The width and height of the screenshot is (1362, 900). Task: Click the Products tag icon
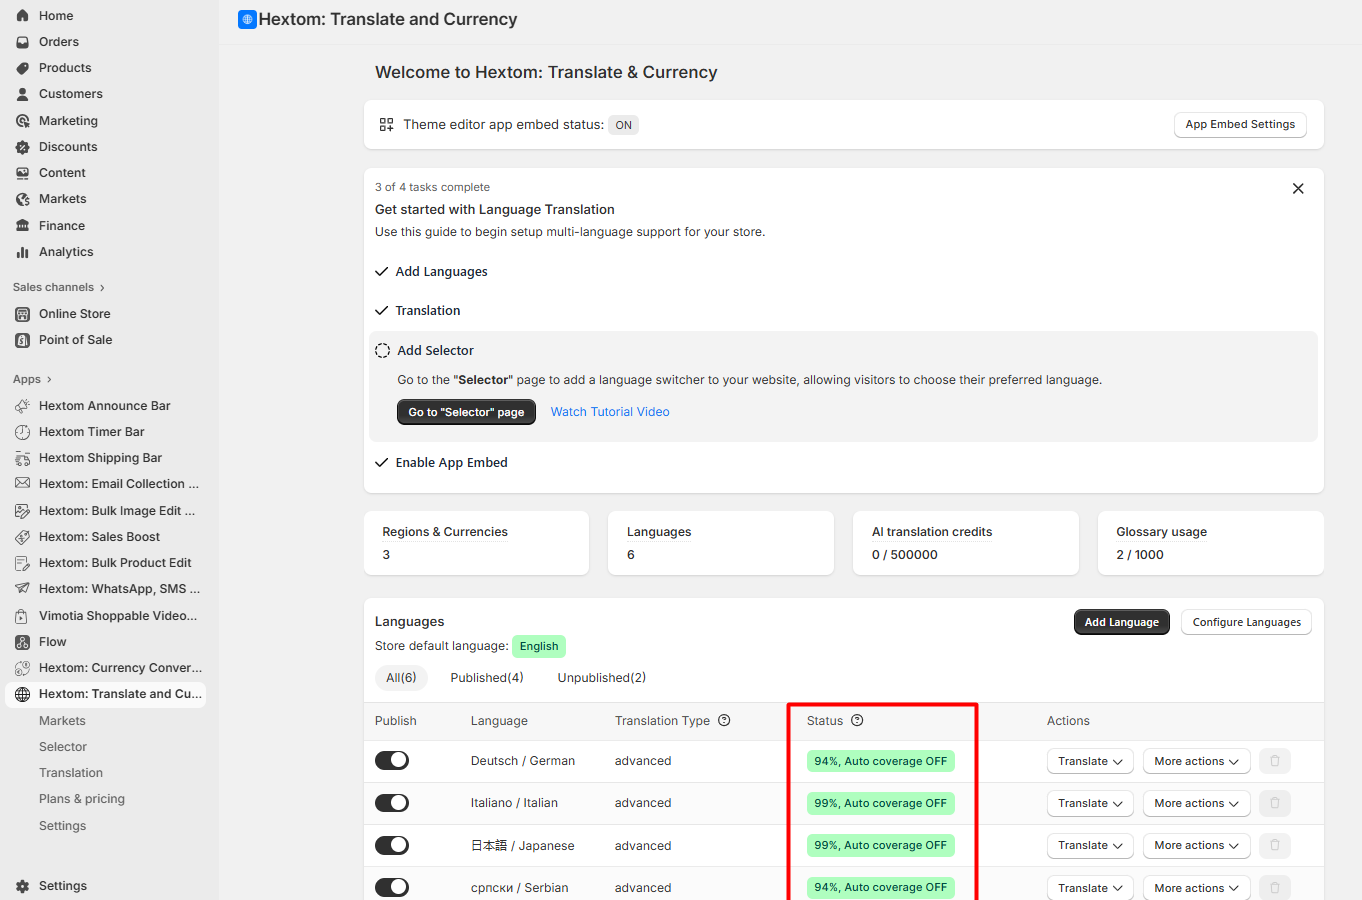pos(22,68)
